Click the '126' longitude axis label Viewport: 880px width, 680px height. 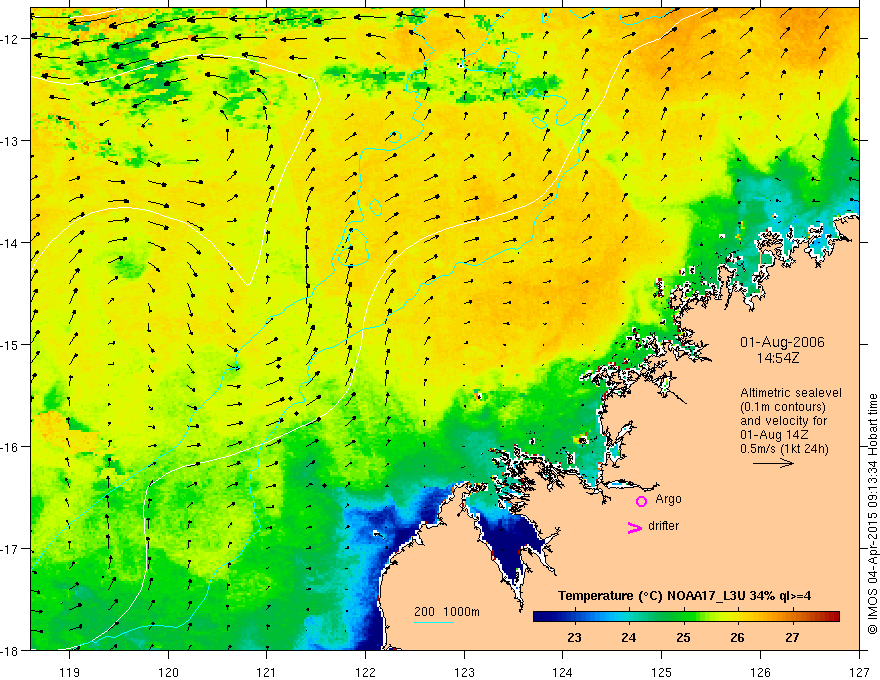tap(760, 672)
